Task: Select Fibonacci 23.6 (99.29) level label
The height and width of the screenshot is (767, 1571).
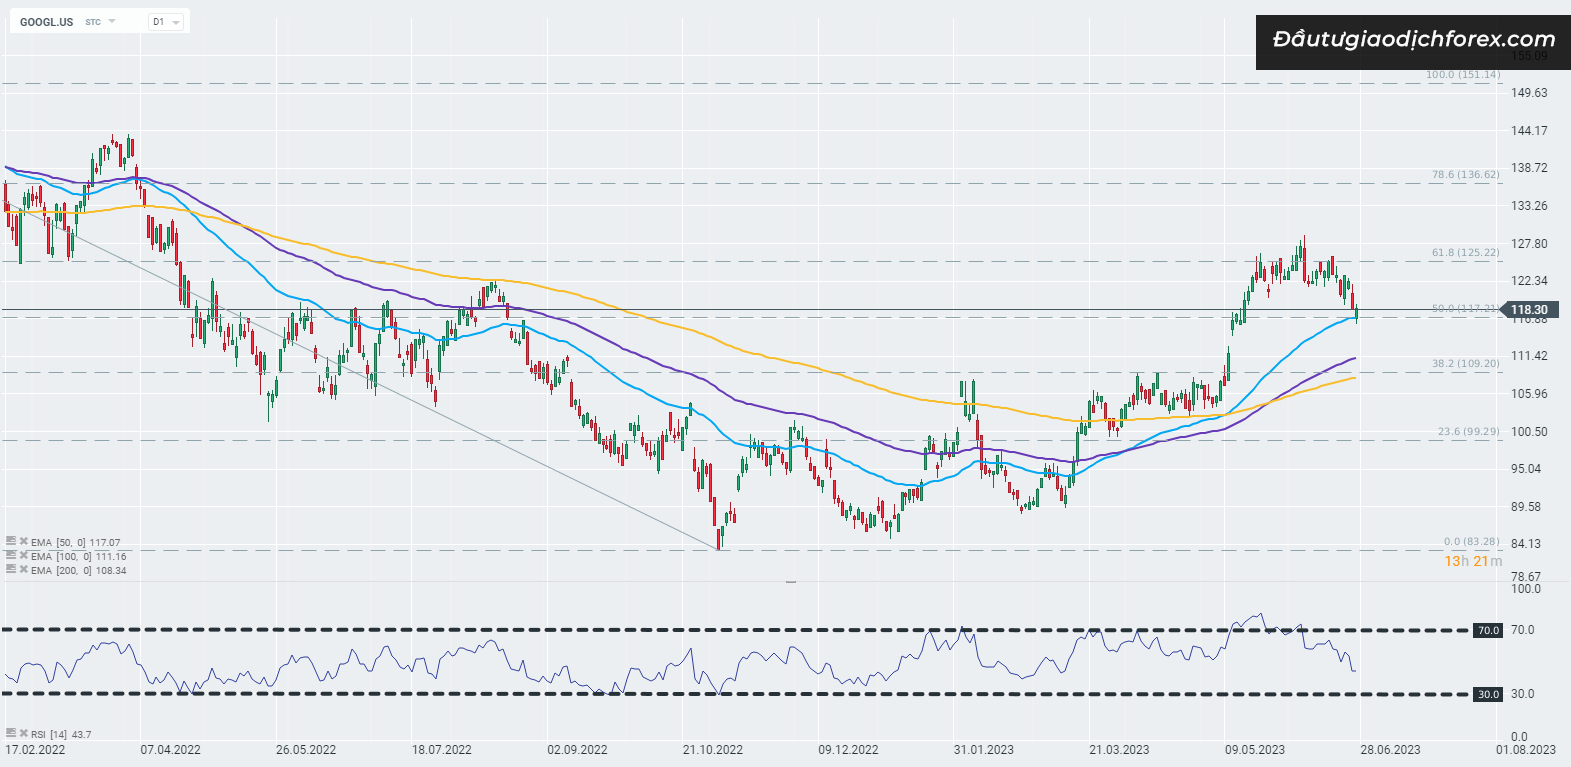Action: [x=1469, y=432]
